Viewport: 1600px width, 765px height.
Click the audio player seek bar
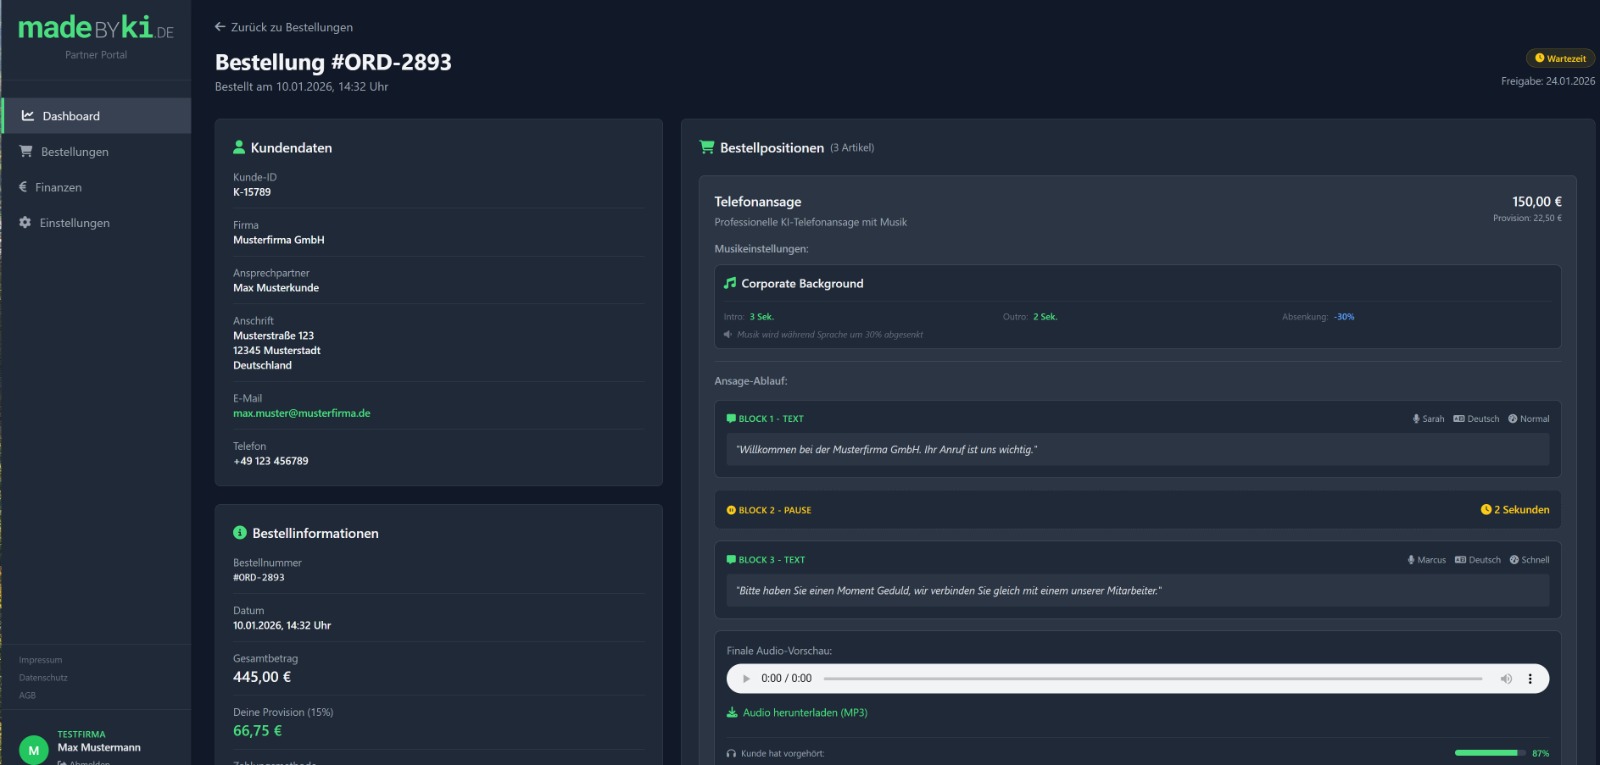click(x=1153, y=678)
